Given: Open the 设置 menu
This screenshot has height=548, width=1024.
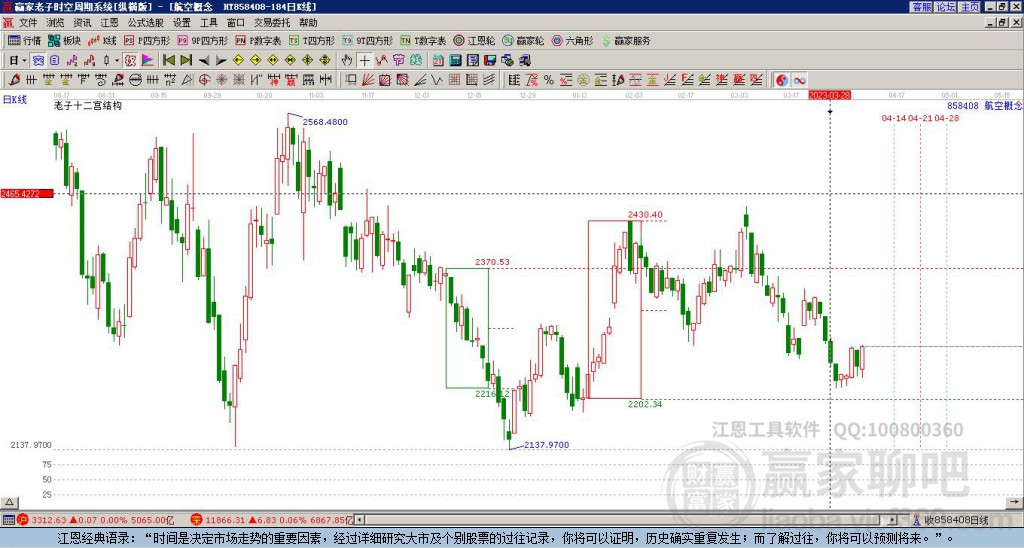Looking at the screenshot, I should (182, 23).
